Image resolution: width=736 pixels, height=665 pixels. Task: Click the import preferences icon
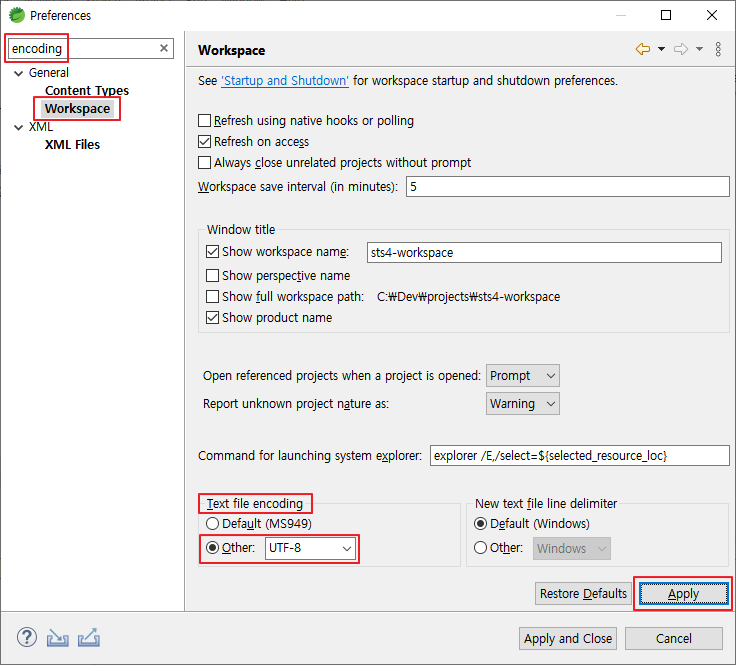point(57,638)
